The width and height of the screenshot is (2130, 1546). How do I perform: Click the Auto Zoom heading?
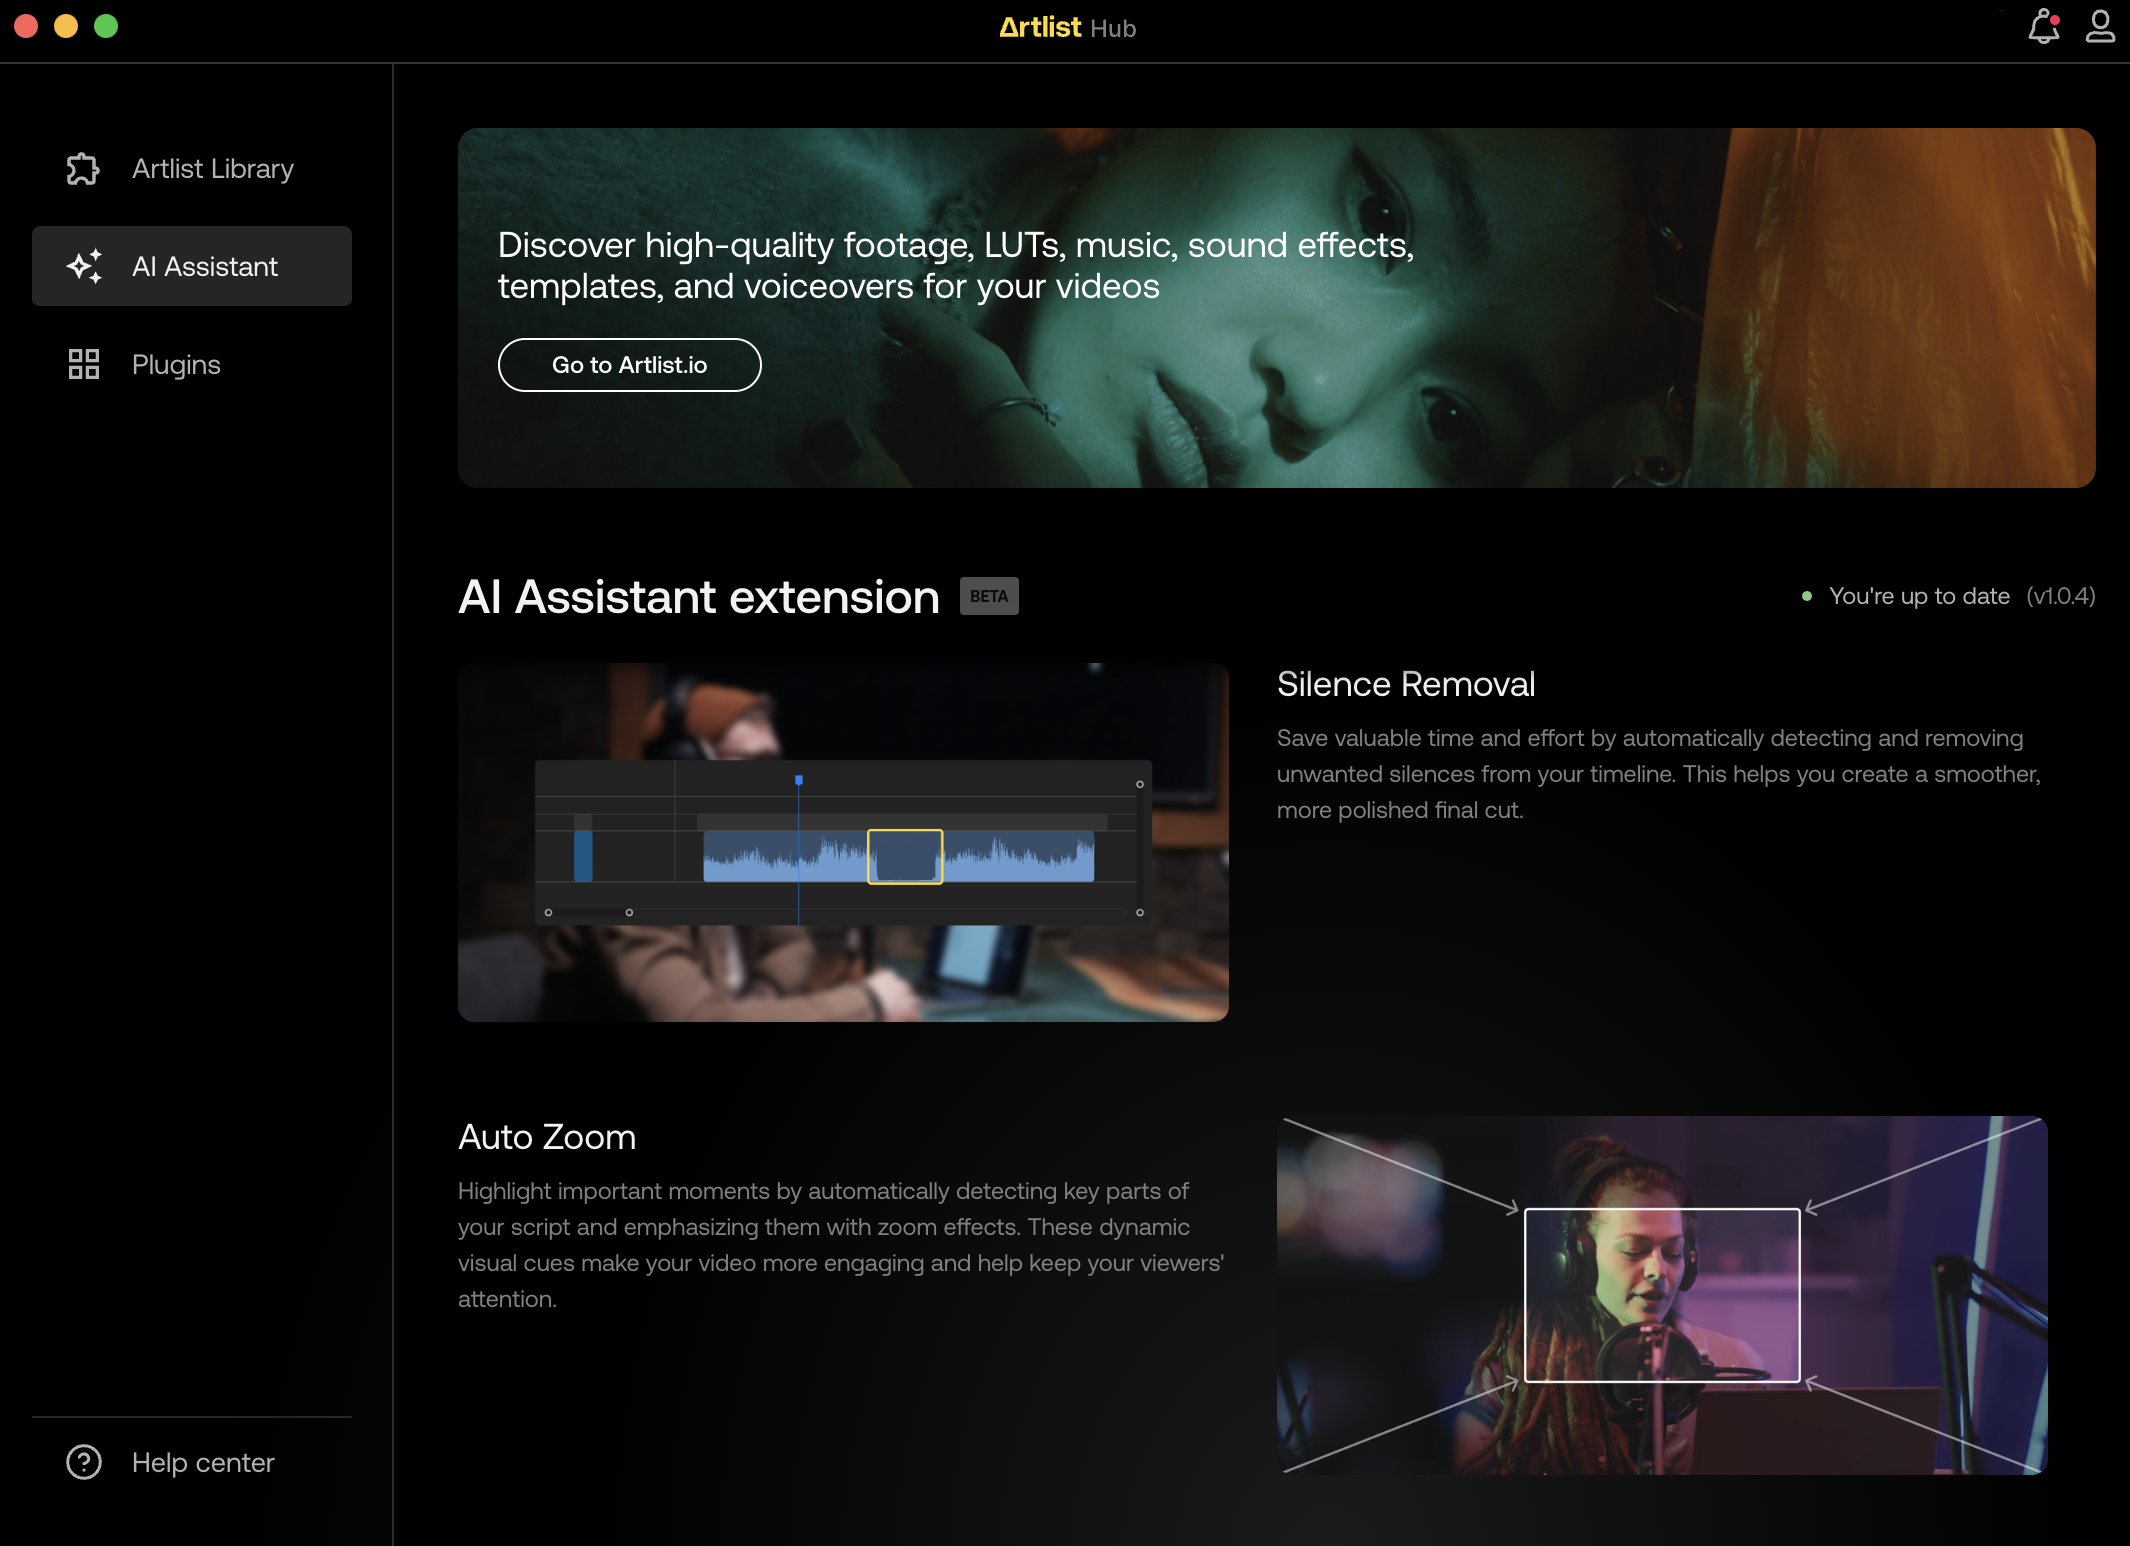(547, 1137)
